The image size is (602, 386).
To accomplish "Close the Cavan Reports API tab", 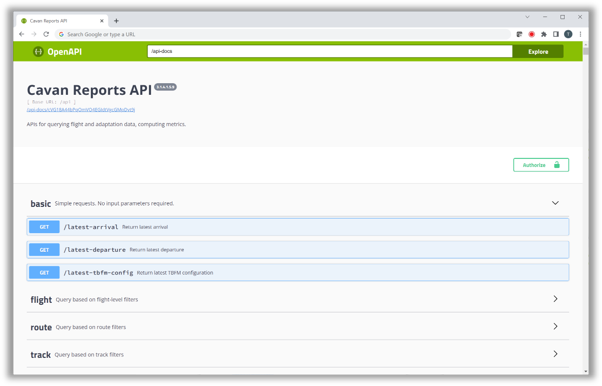I will point(102,21).
